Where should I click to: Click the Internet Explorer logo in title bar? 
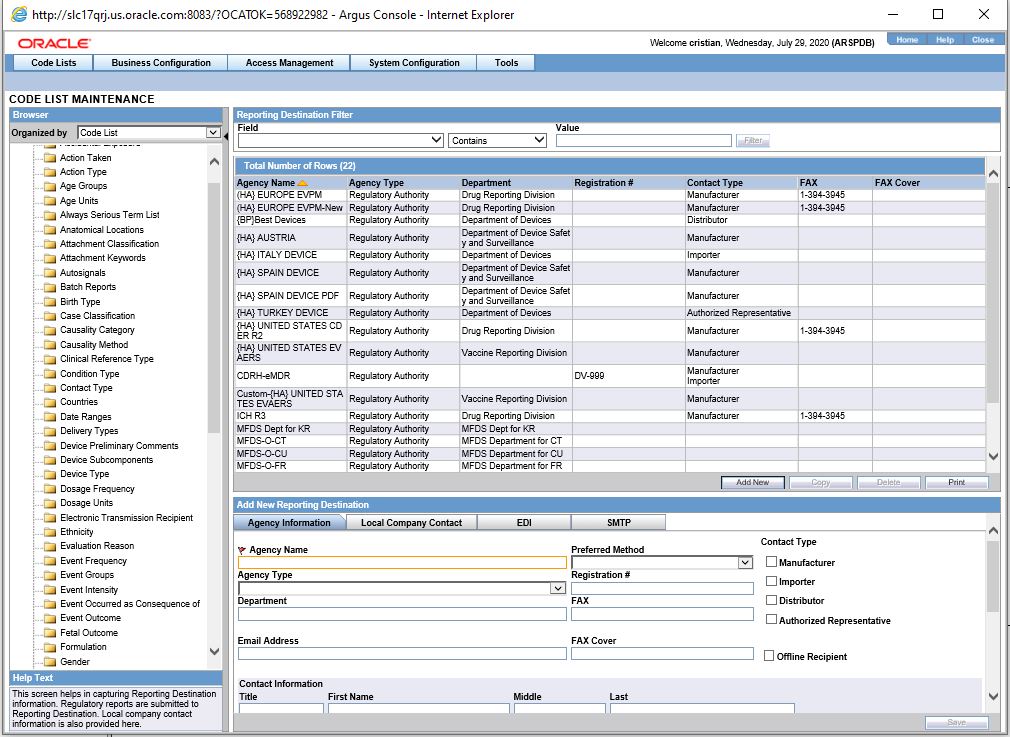point(18,15)
